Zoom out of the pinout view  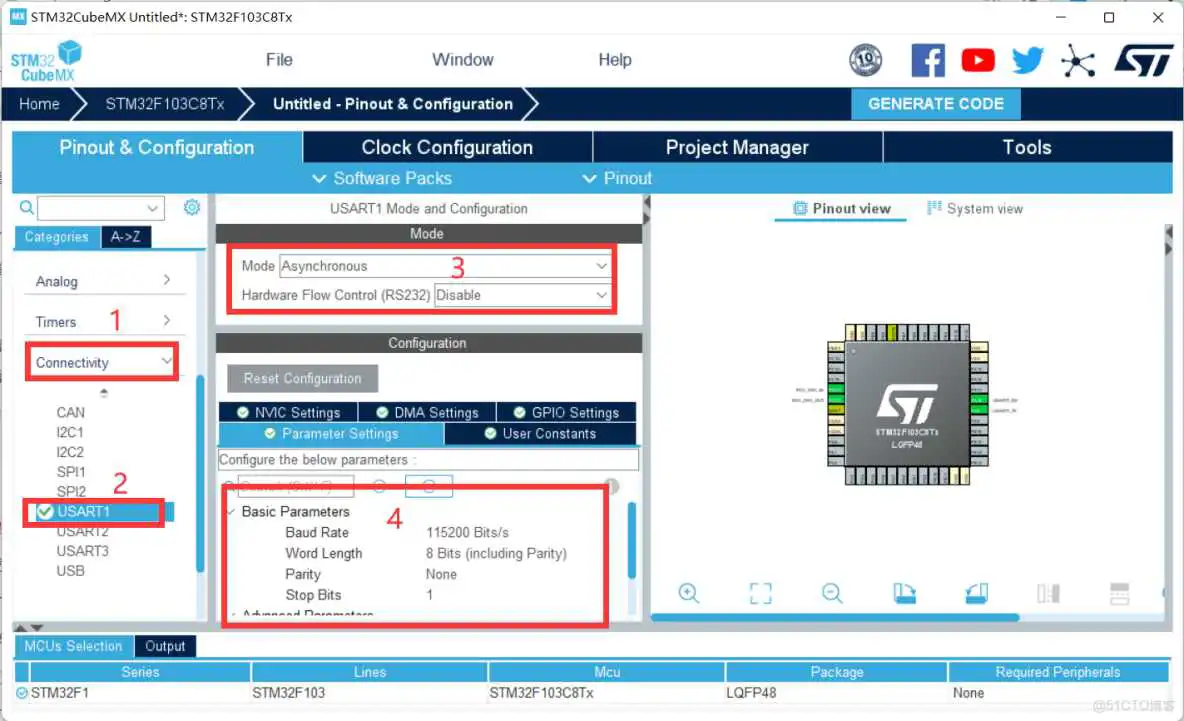click(x=832, y=593)
